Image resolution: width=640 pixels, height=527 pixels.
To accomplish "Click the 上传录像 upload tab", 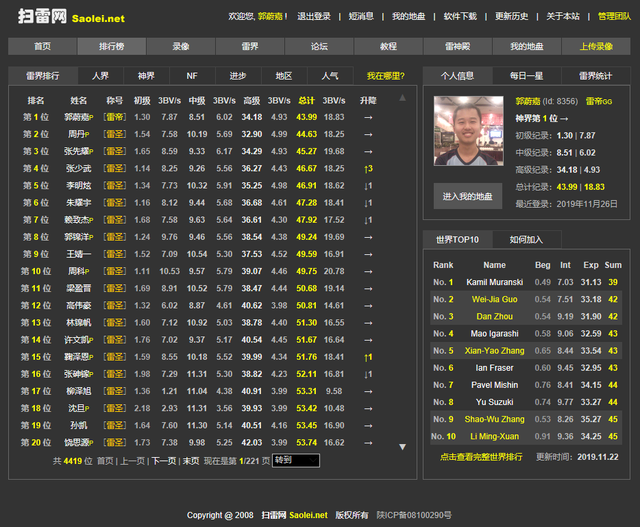I will (596, 46).
